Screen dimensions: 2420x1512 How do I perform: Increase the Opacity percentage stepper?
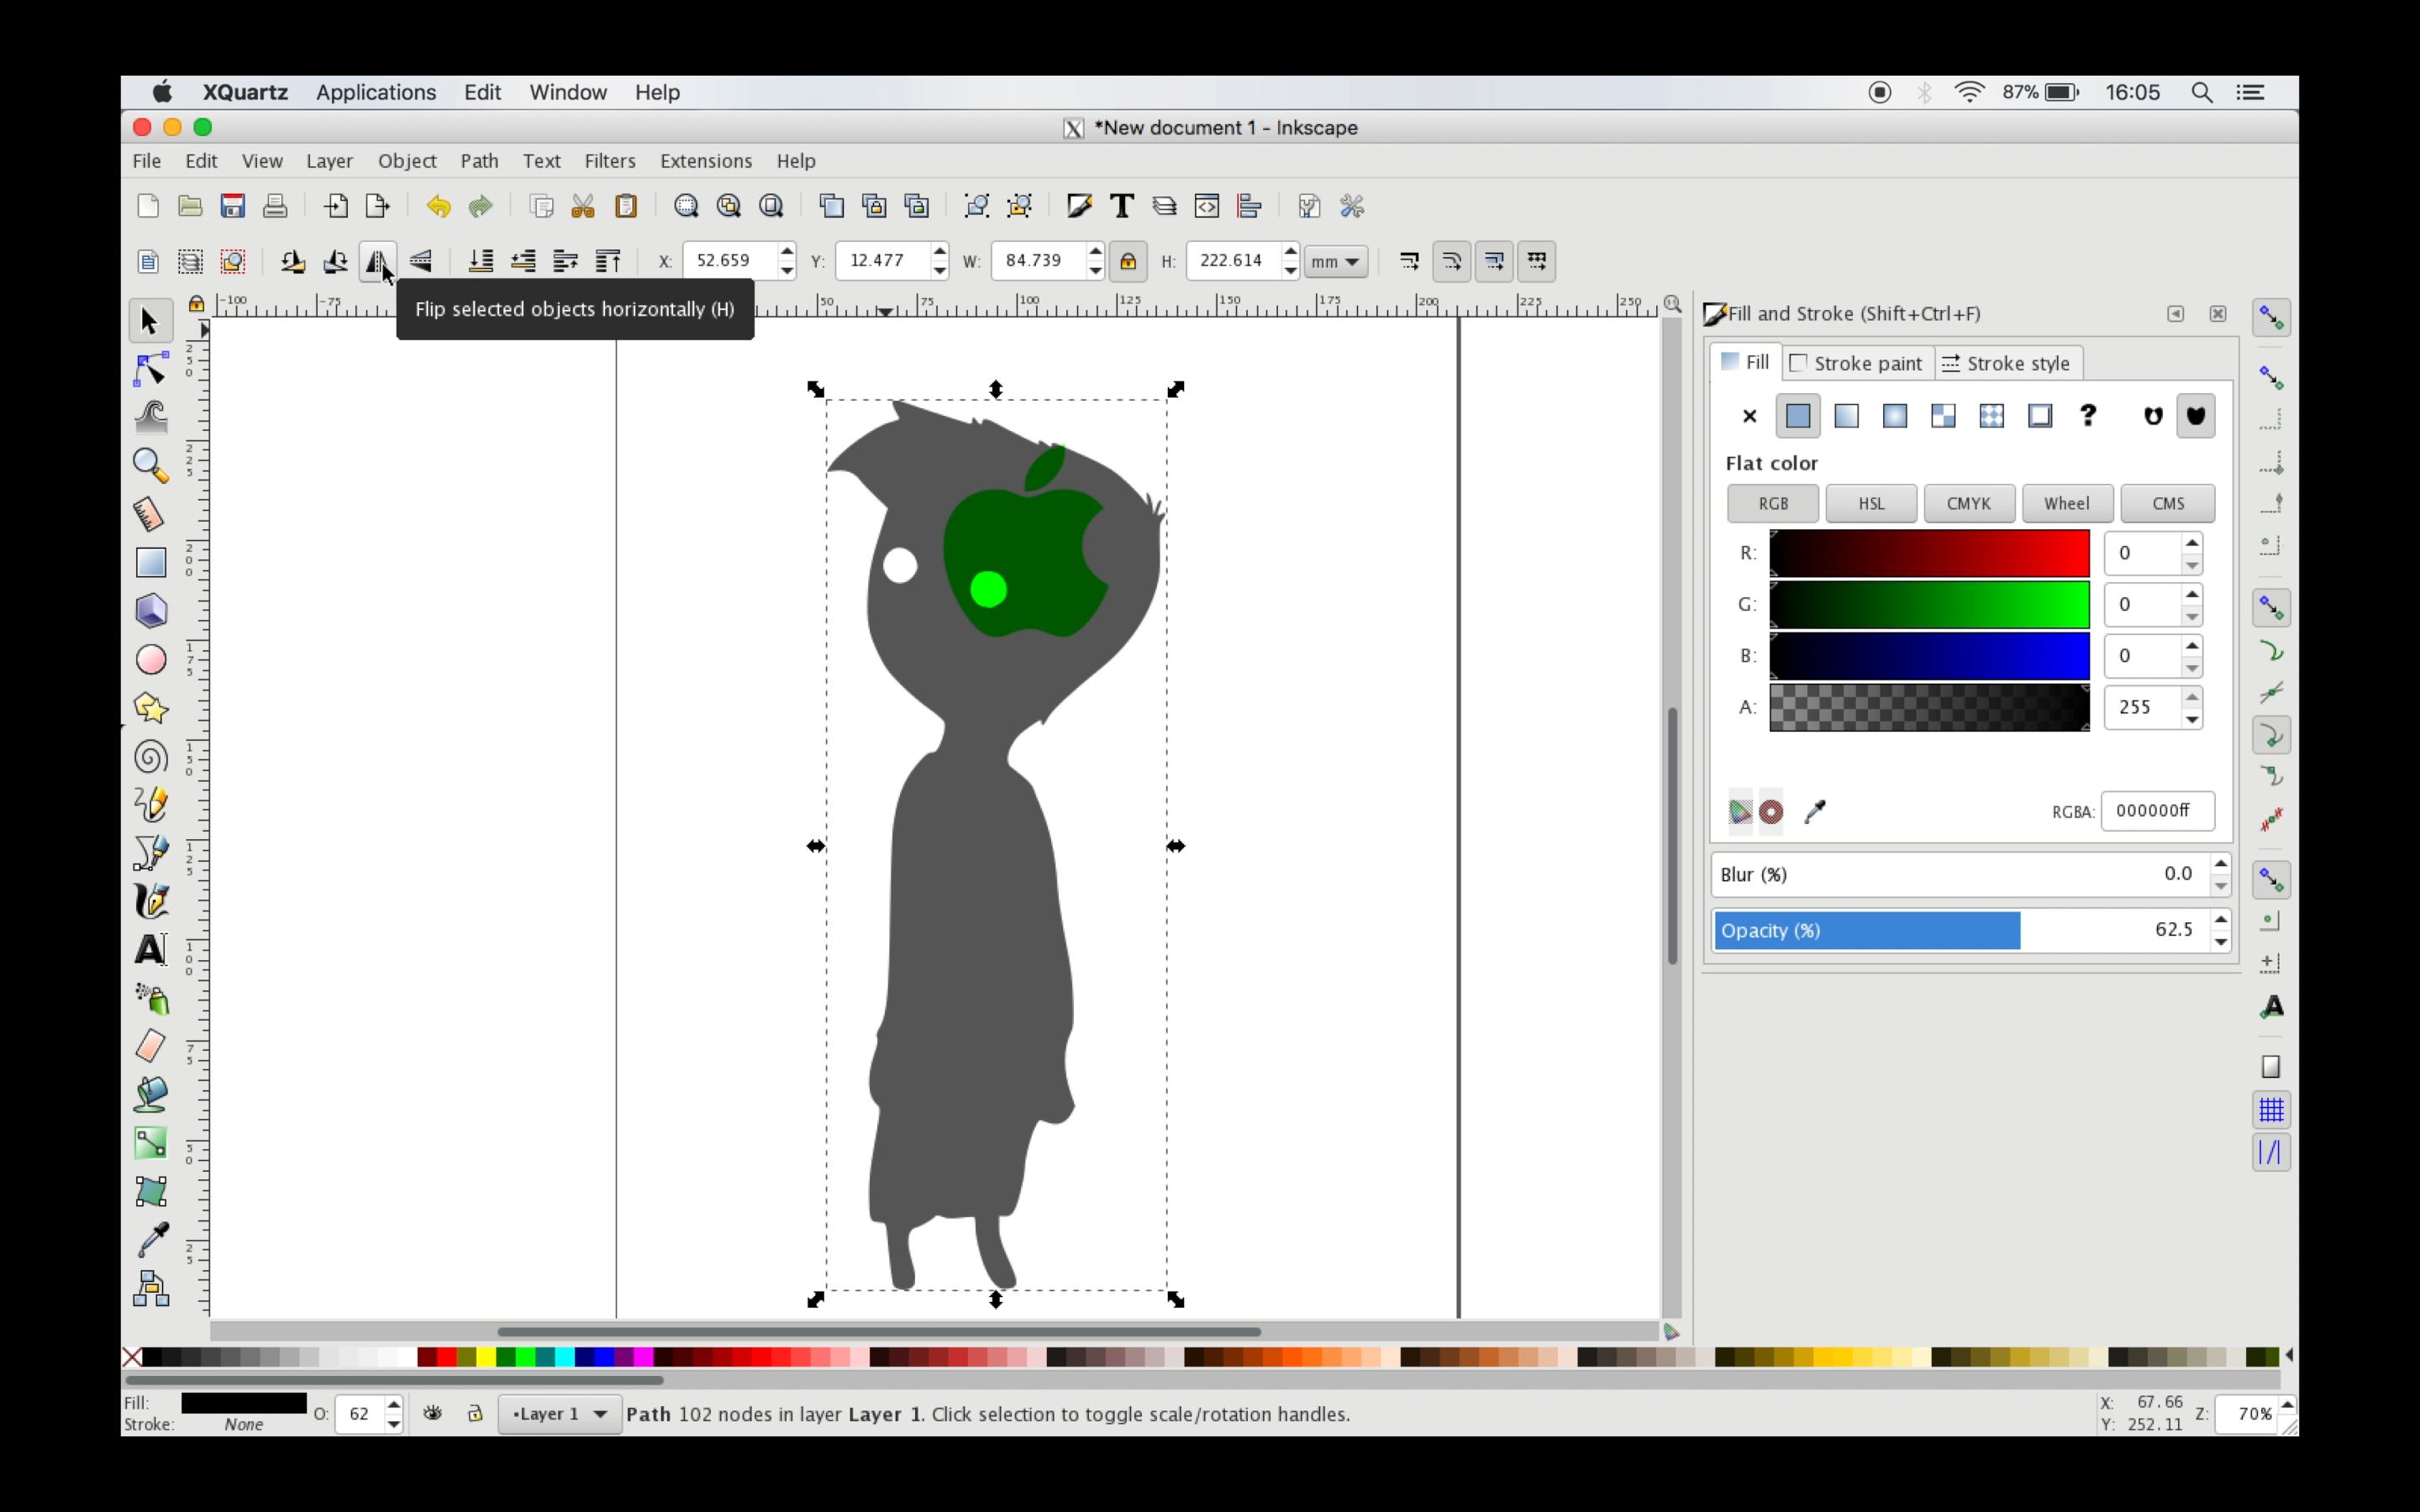[2221, 919]
